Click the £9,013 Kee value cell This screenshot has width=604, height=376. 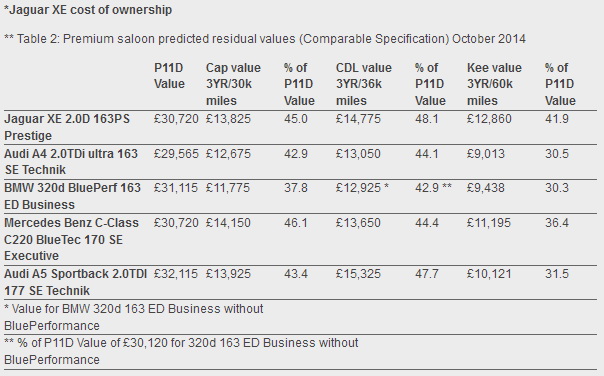tap(485, 154)
